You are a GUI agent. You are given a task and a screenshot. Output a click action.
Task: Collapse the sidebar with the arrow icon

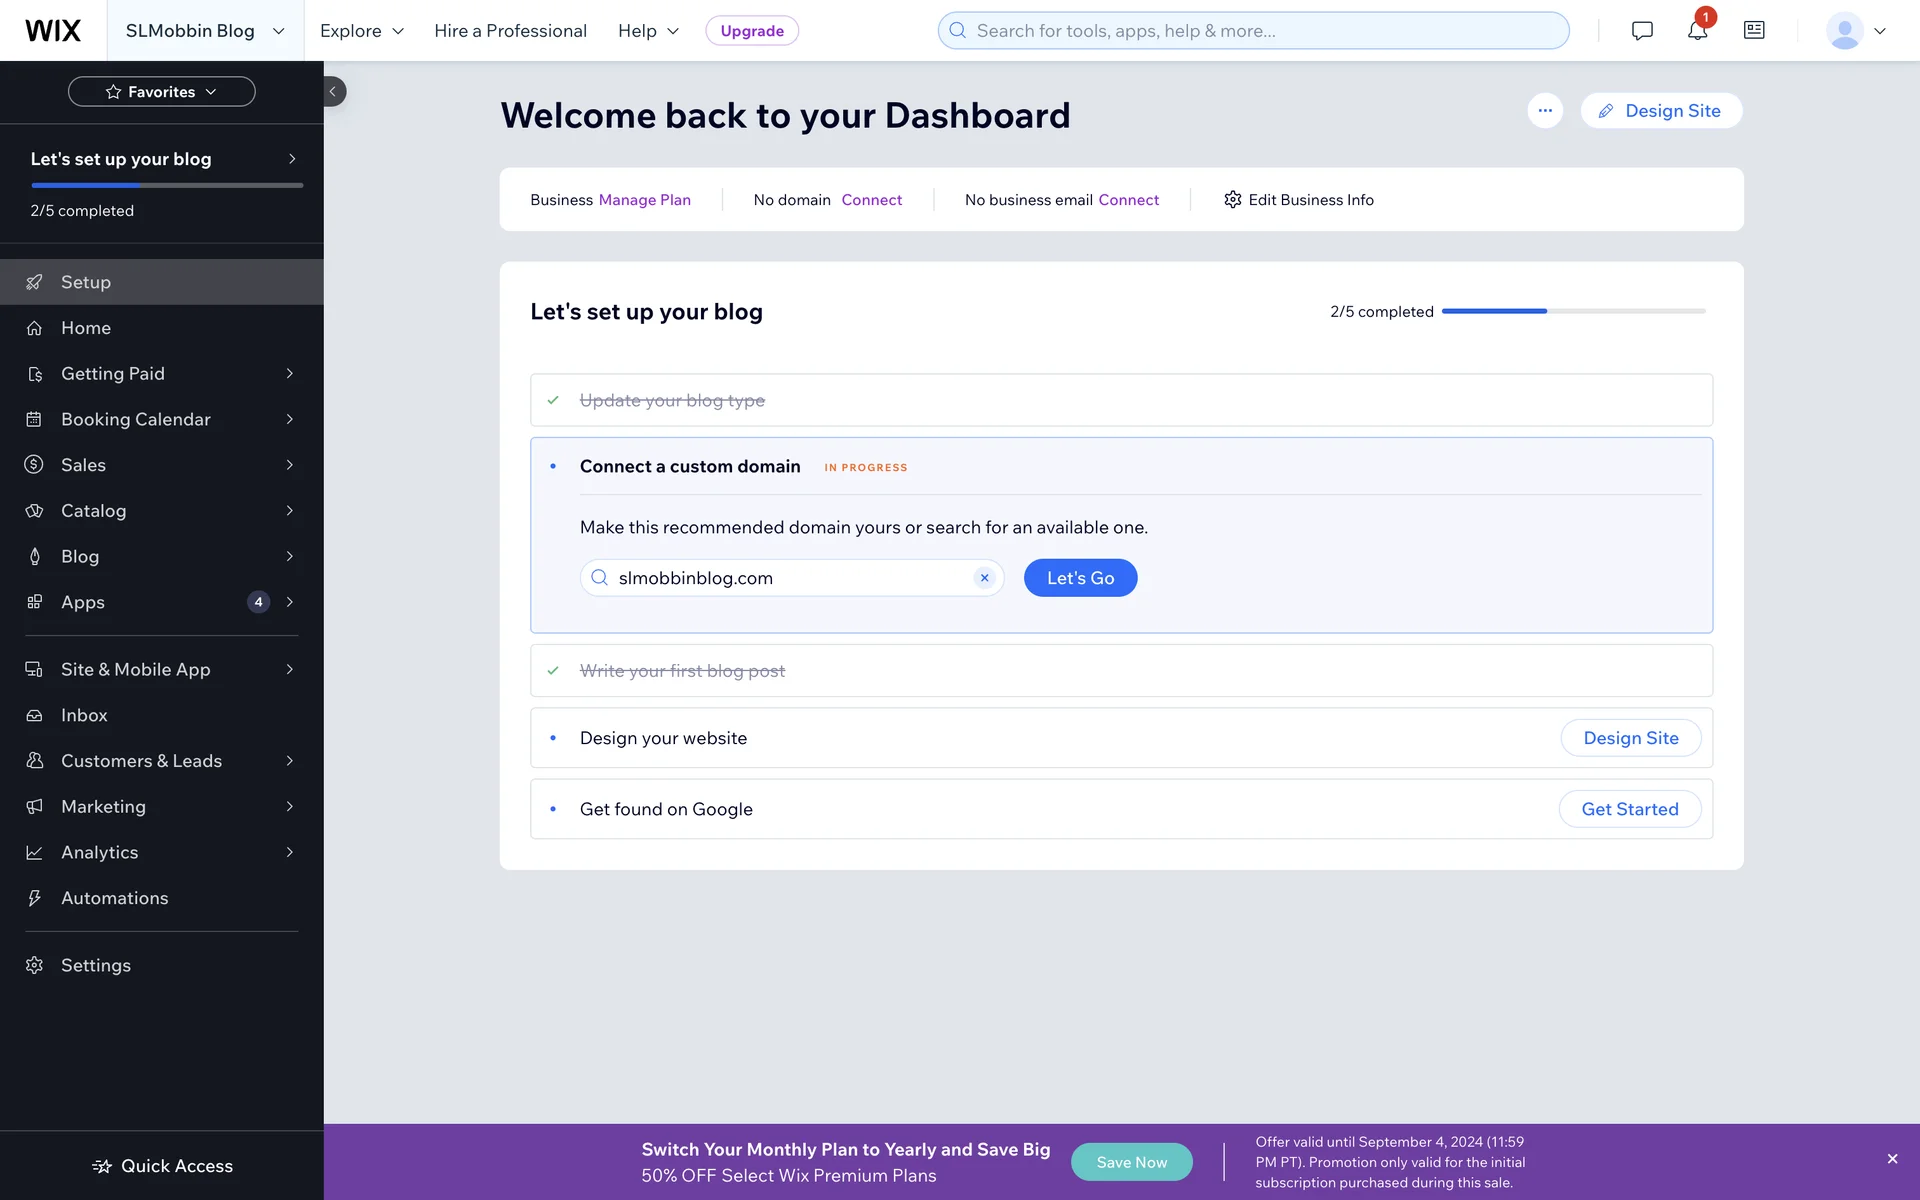click(333, 91)
